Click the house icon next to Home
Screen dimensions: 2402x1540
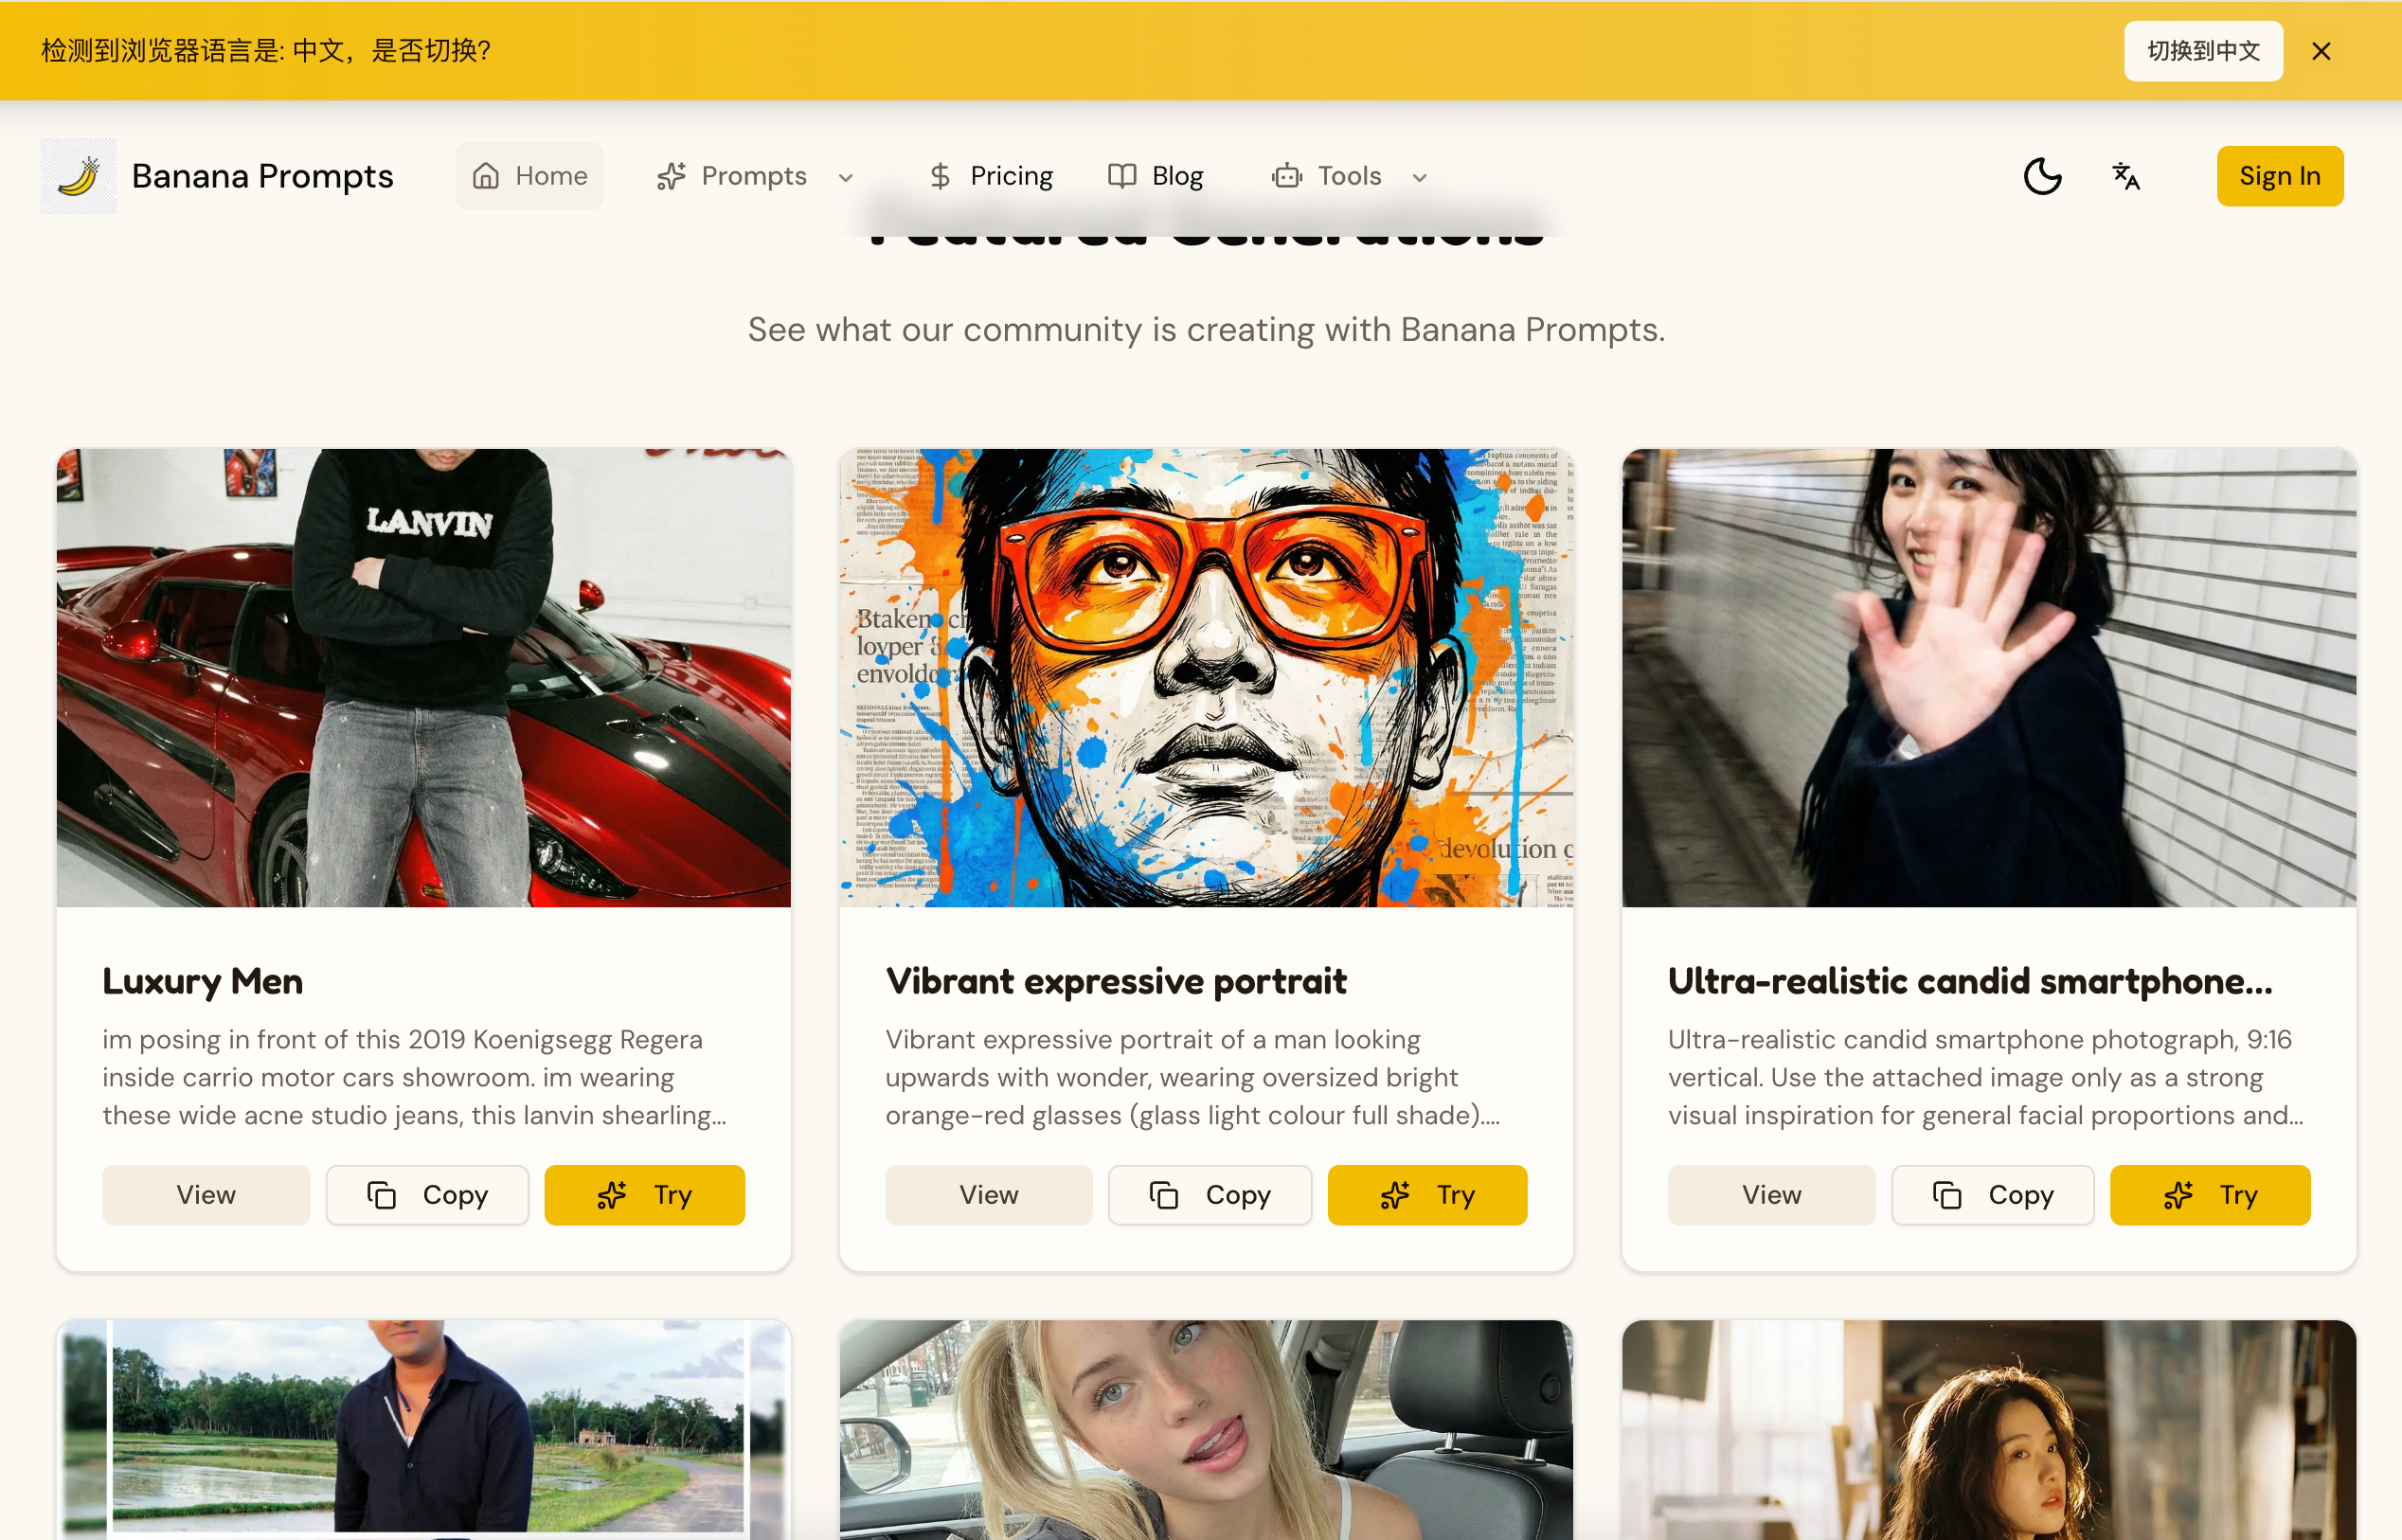tap(487, 175)
